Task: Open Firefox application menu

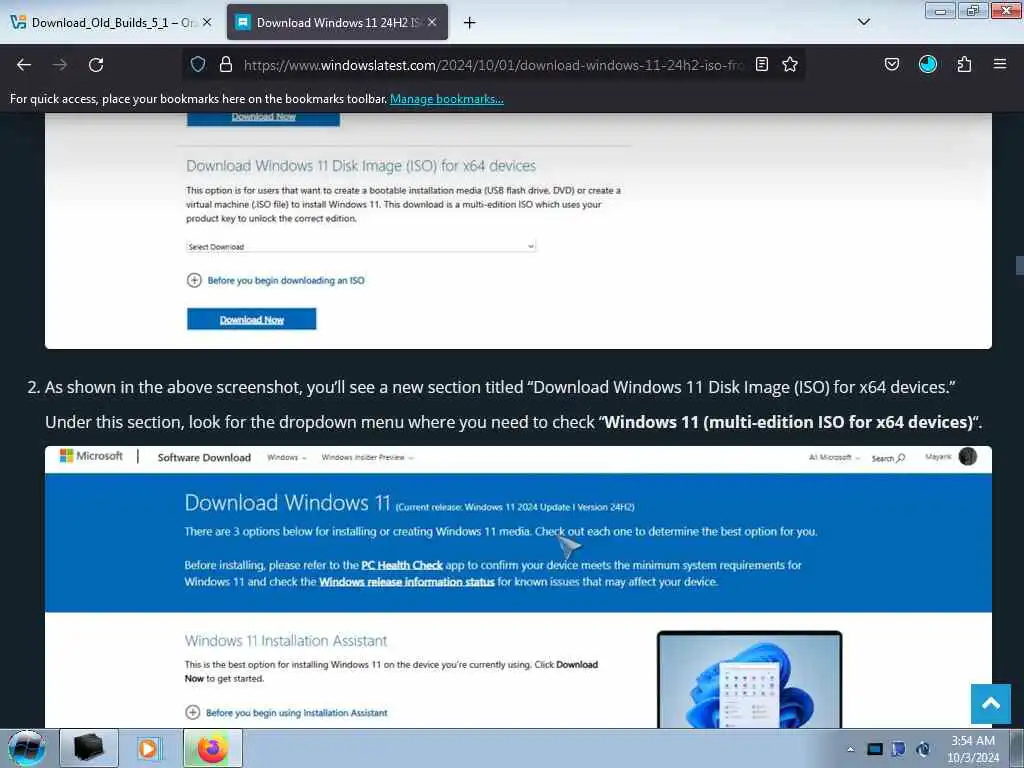Action: (1000, 64)
